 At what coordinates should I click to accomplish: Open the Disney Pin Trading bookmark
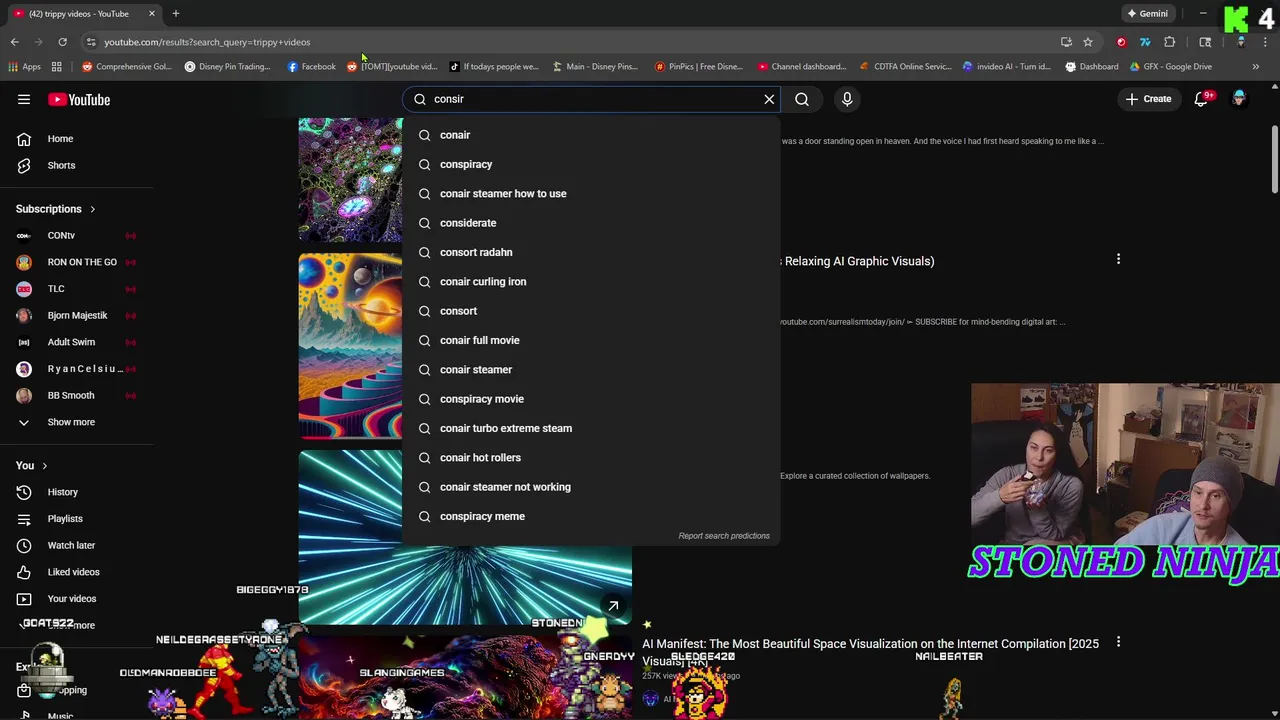(227, 67)
